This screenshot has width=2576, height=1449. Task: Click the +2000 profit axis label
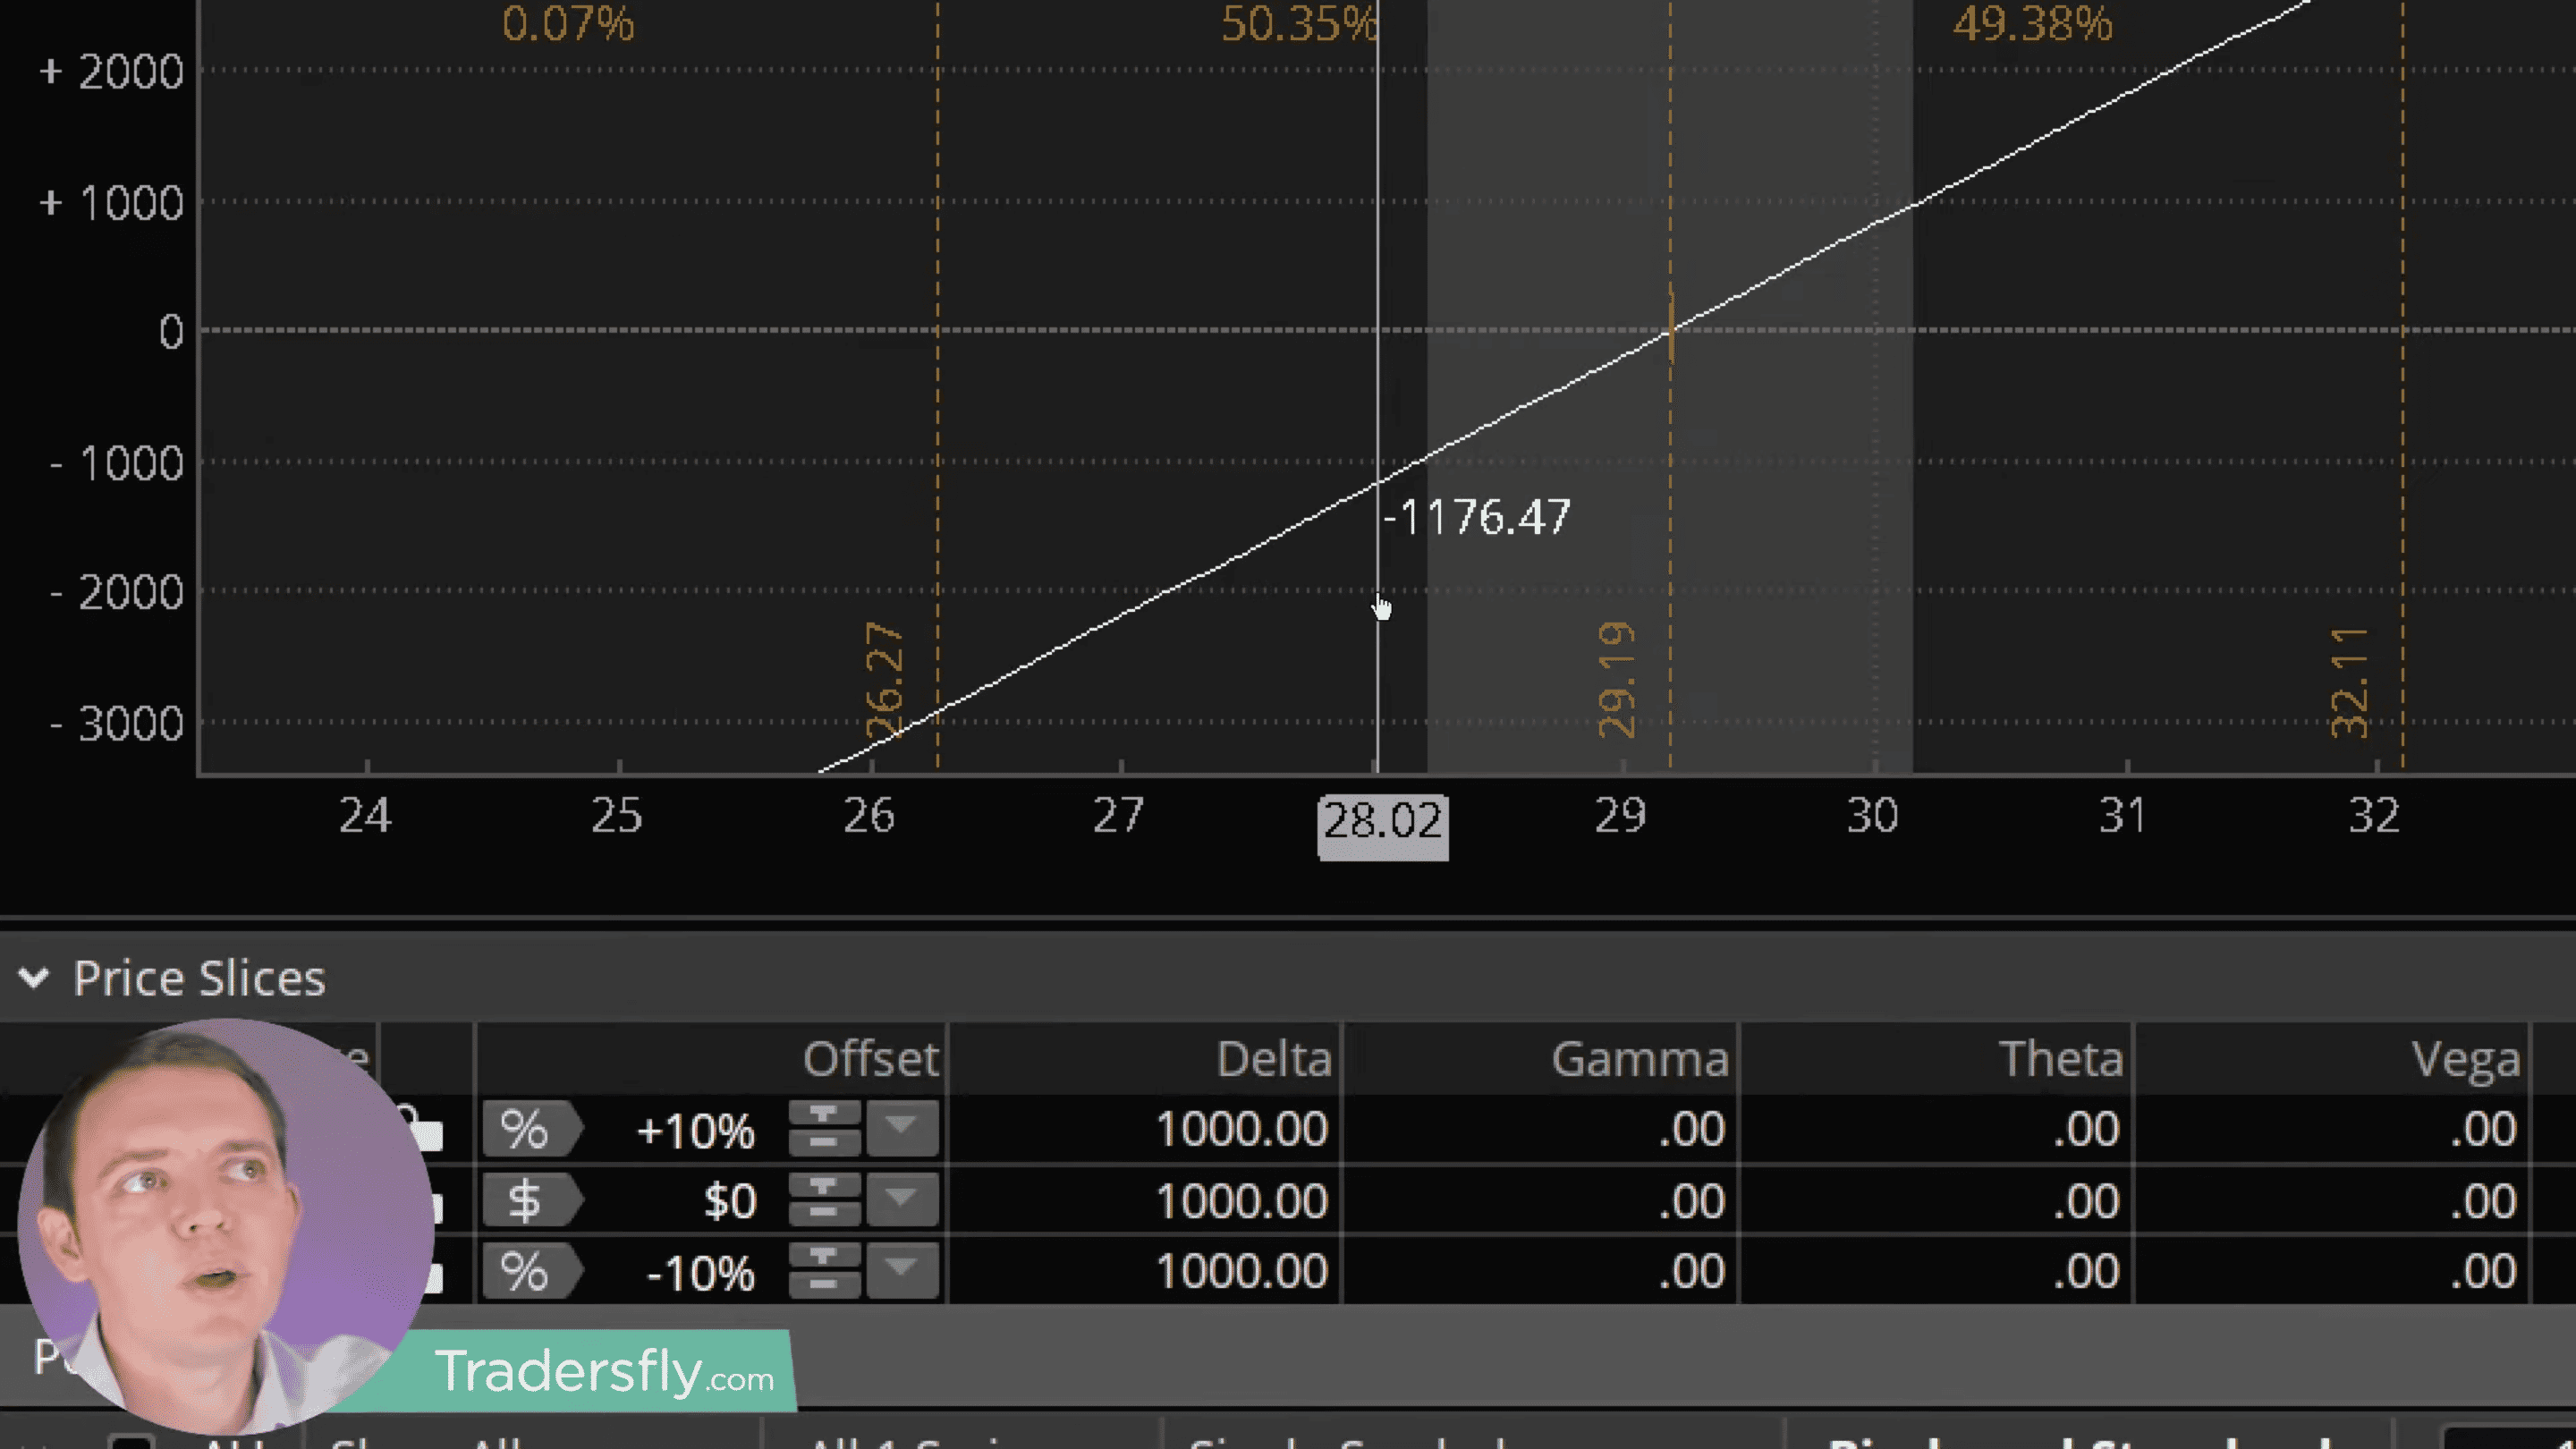tap(111, 73)
